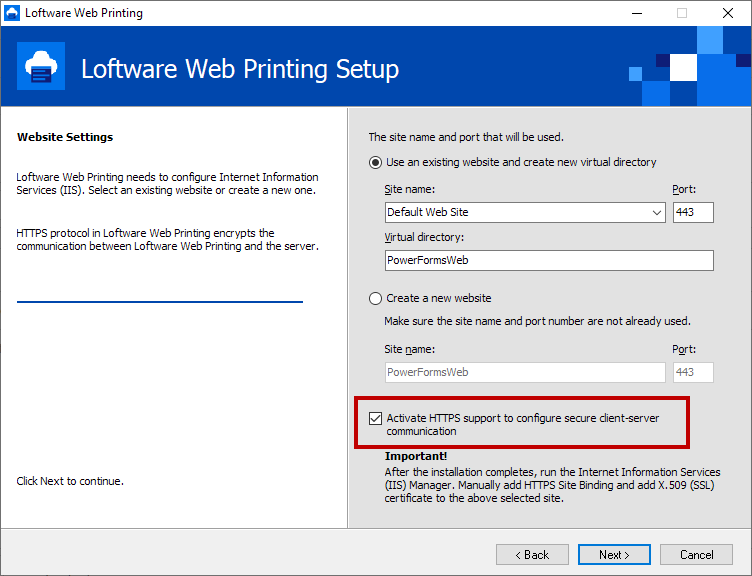Image resolution: width=752 pixels, height=576 pixels.
Task: Click the 'Site name:' label under 'Use an existing website'
Action: (x=410, y=189)
